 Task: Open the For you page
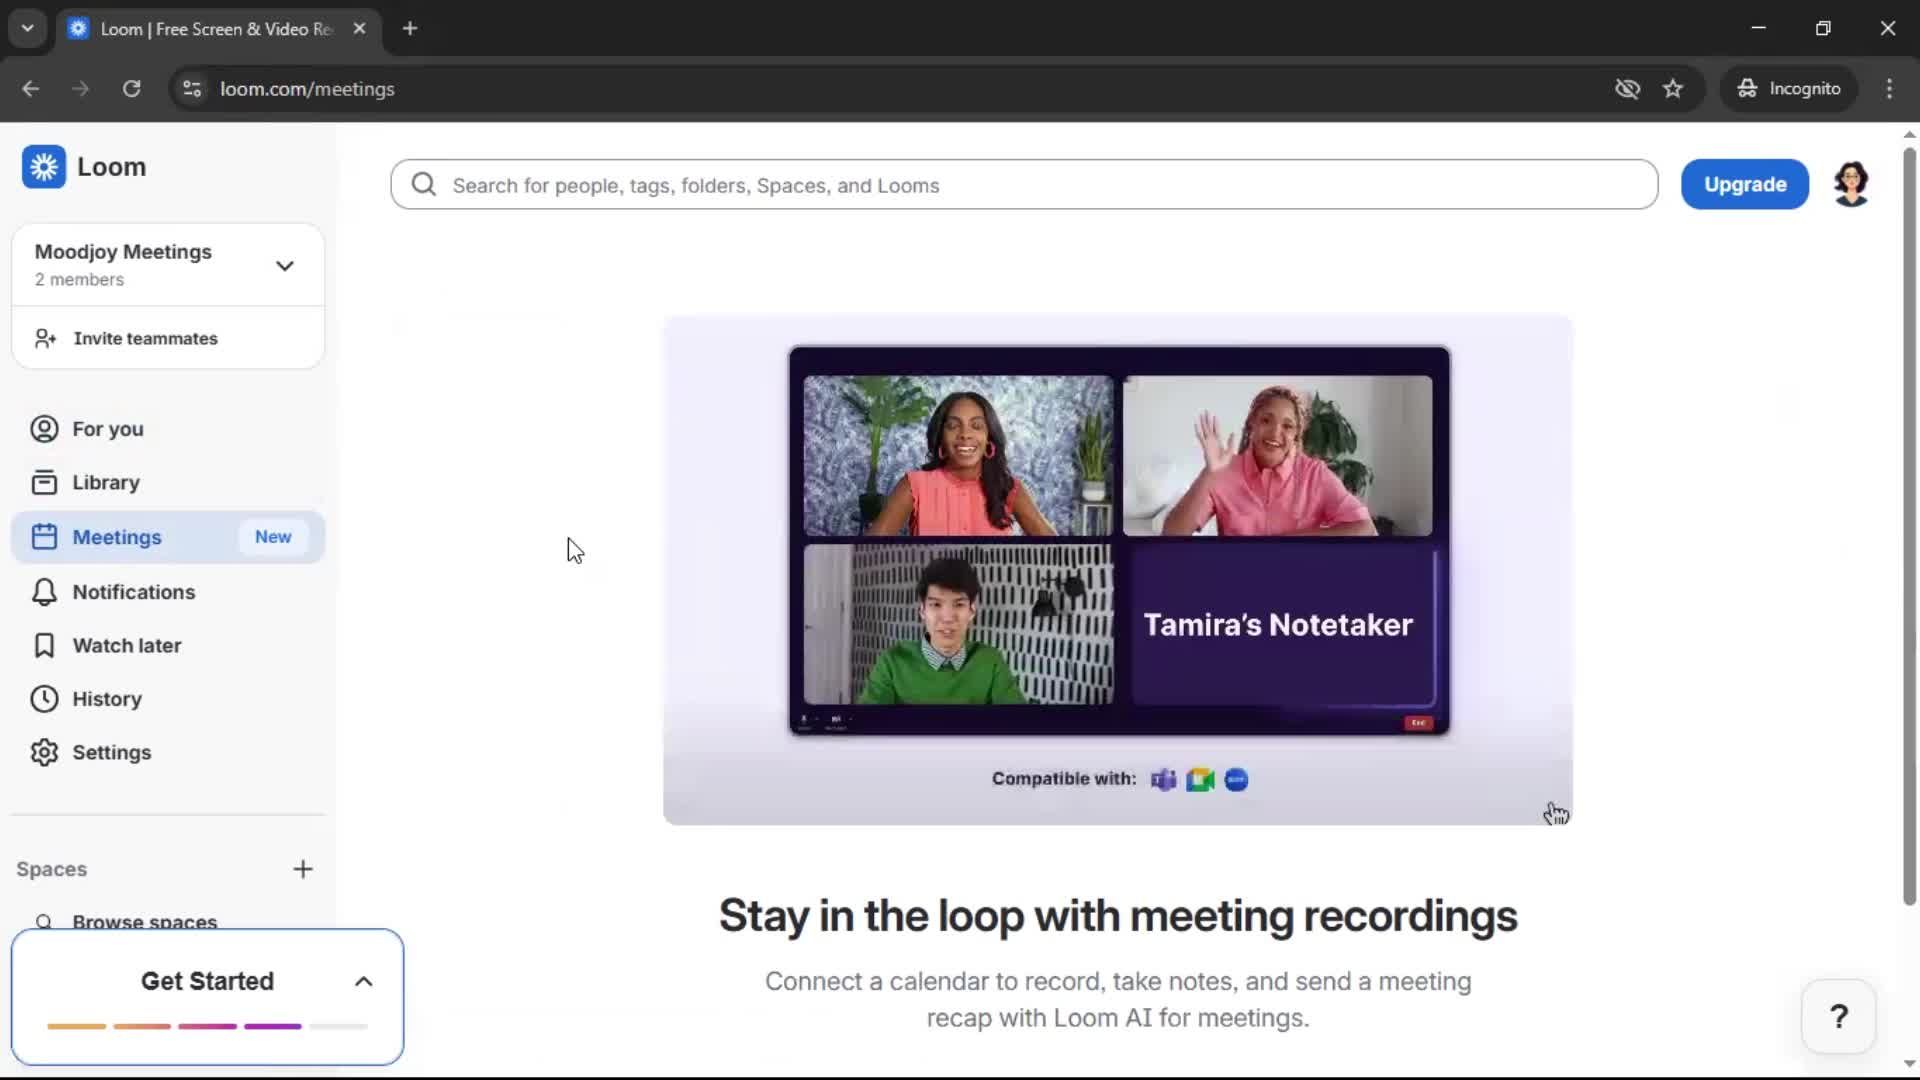(x=107, y=429)
